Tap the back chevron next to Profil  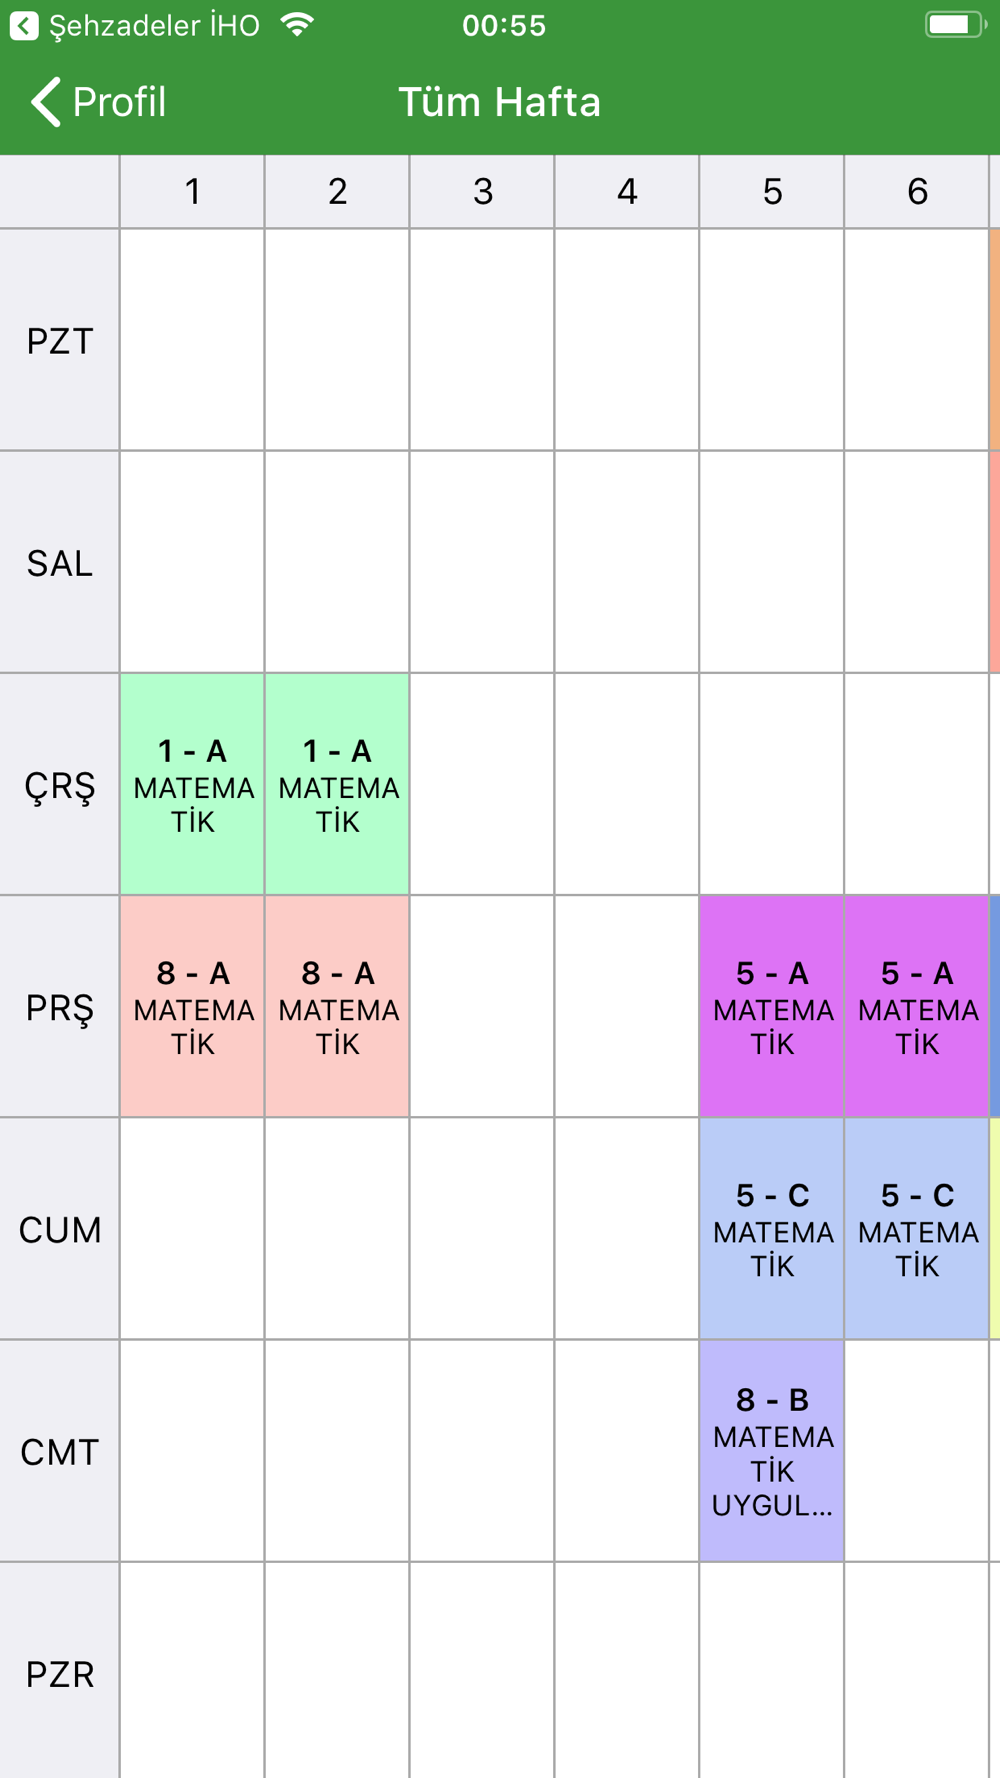[x=45, y=102]
